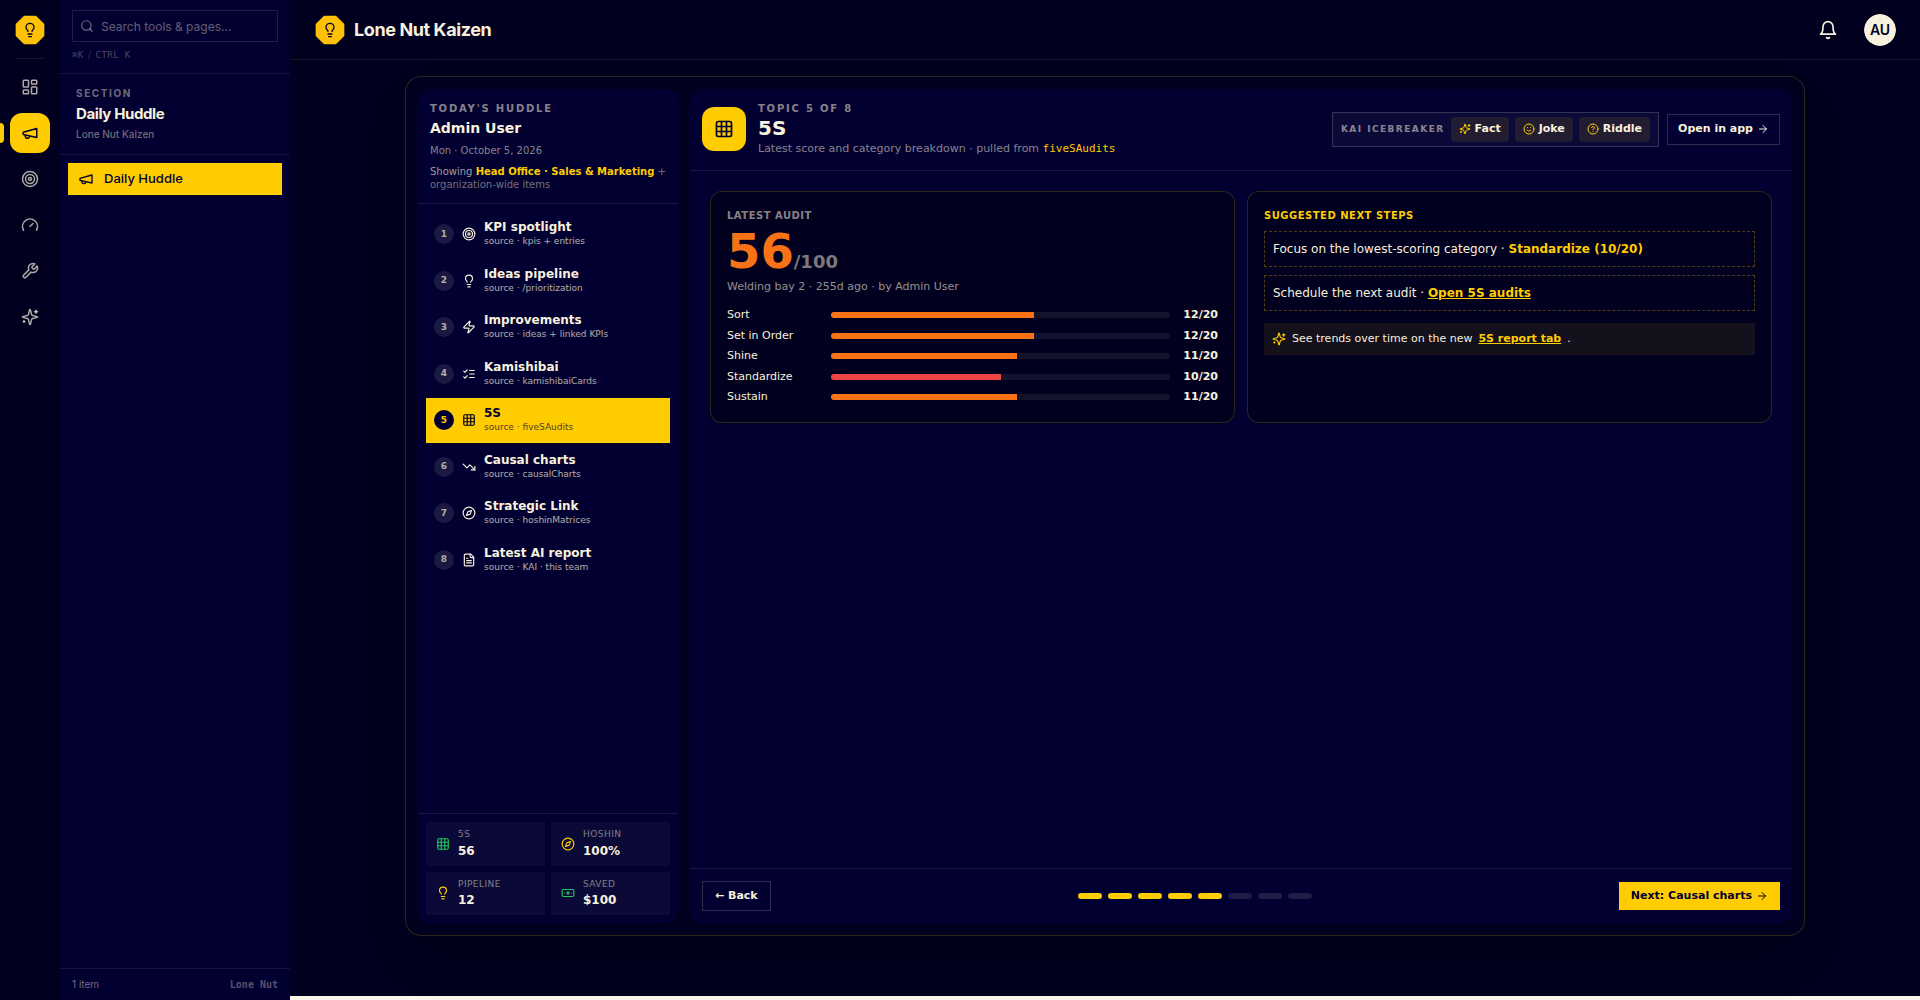Viewport: 1920px width, 1000px height.
Task: Open the notifications bell
Action: [x=1828, y=30]
